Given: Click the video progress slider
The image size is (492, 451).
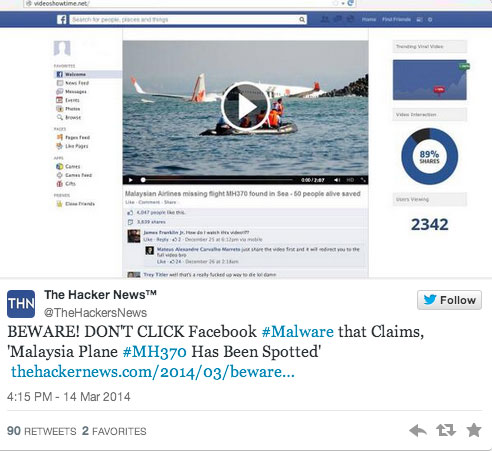Looking at the screenshot, I should tap(217, 180).
